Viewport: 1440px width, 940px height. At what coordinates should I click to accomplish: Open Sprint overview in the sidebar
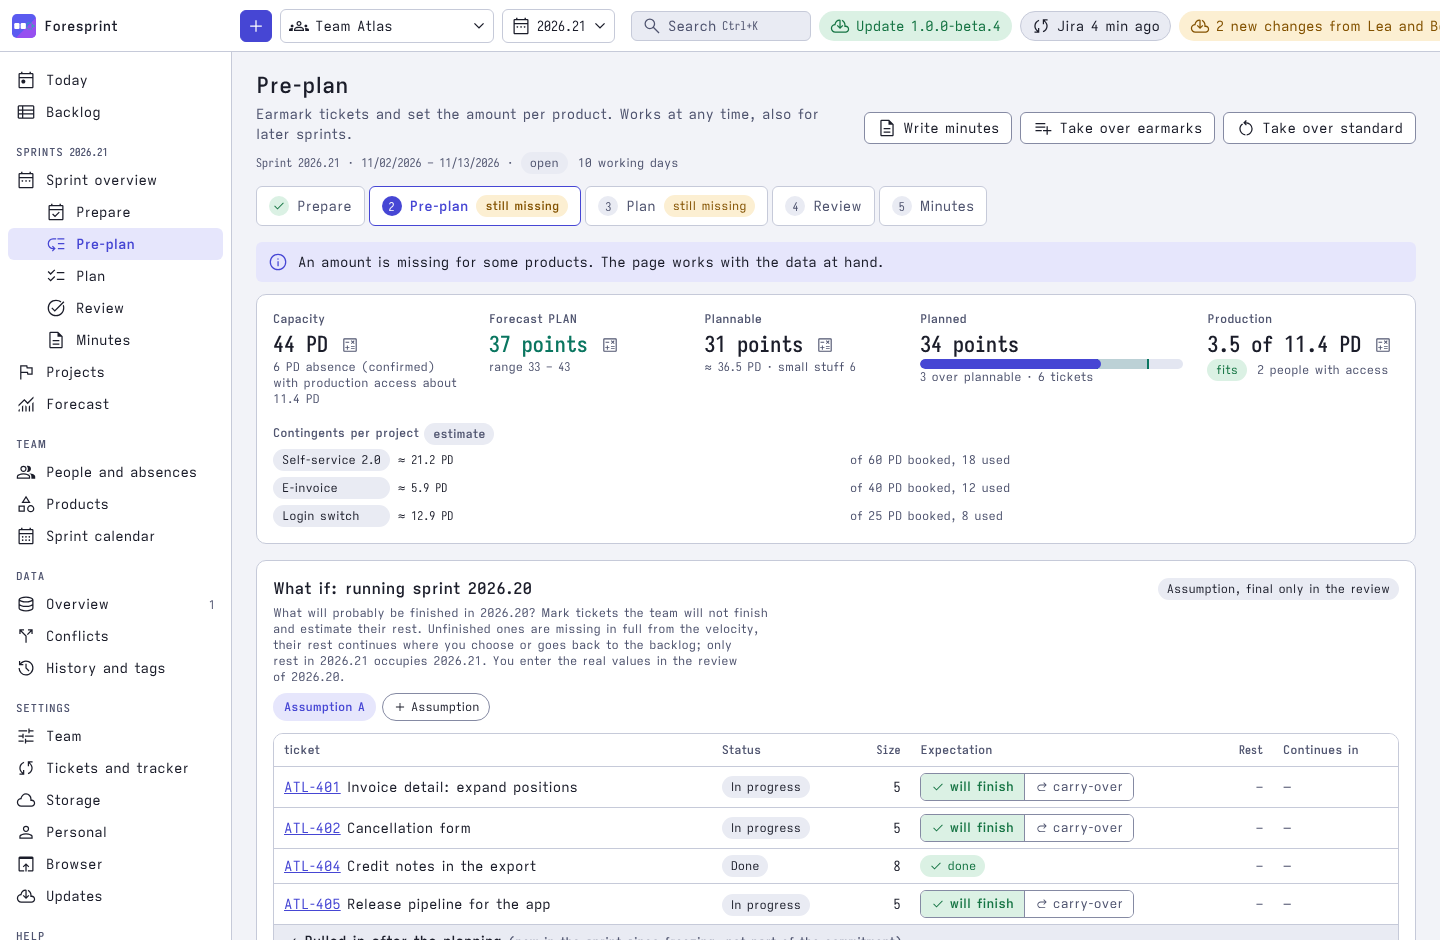click(x=115, y=180)
